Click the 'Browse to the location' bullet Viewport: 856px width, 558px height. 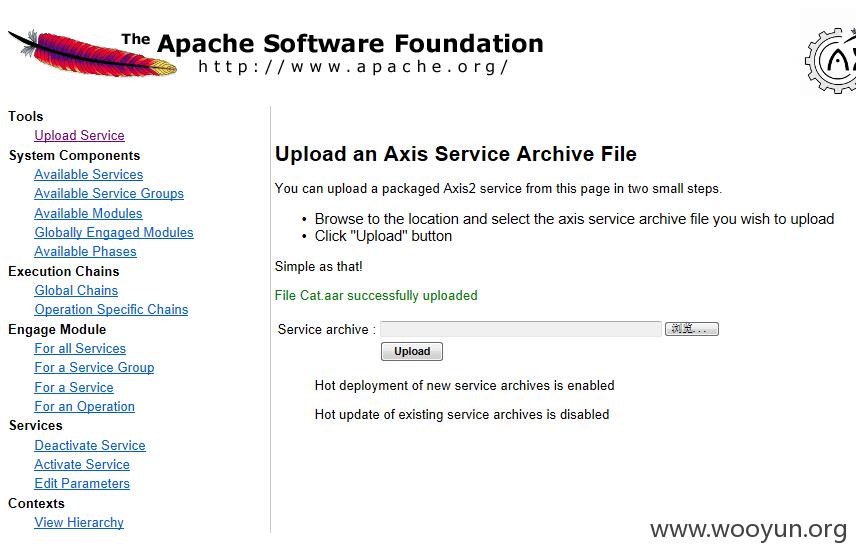pos(574,219)
